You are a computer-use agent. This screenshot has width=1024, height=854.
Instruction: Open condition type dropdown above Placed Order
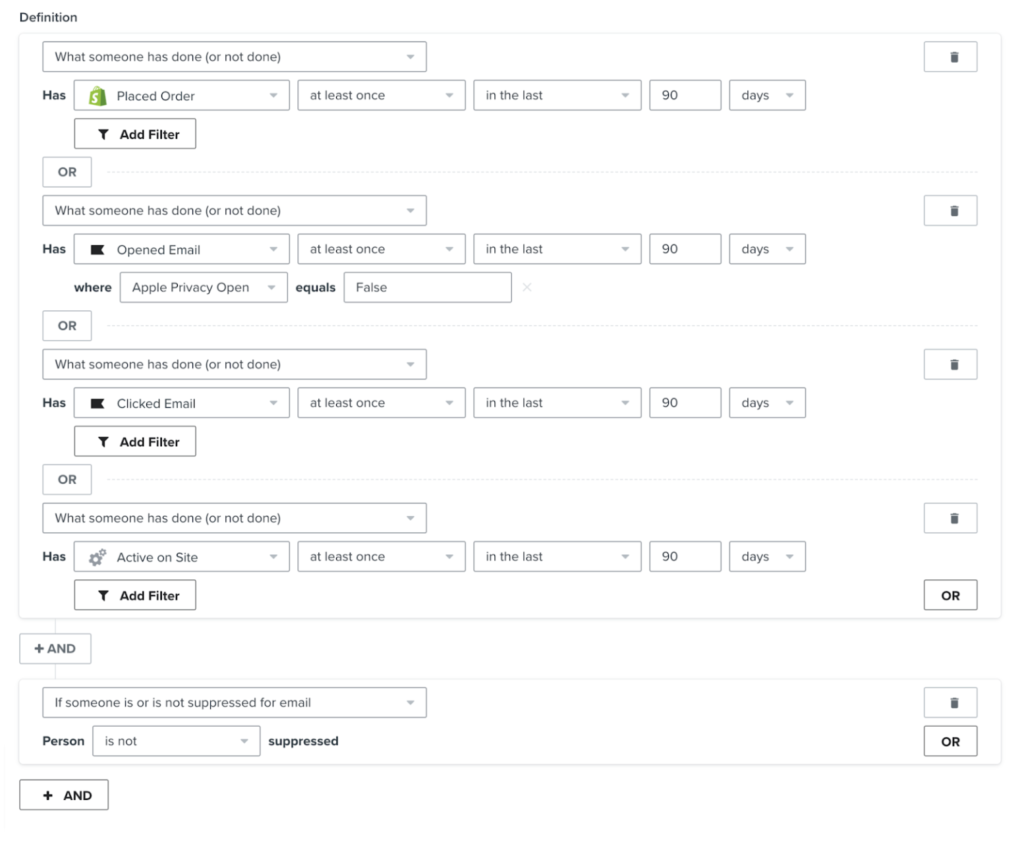pos(234,57)
